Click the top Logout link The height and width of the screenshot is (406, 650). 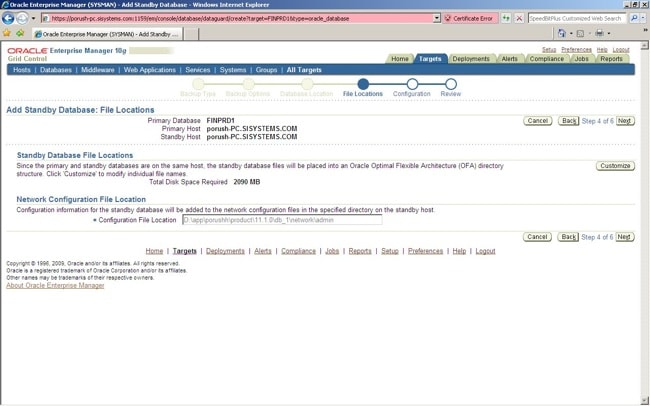pyautogui.click(x=621, y=50)
